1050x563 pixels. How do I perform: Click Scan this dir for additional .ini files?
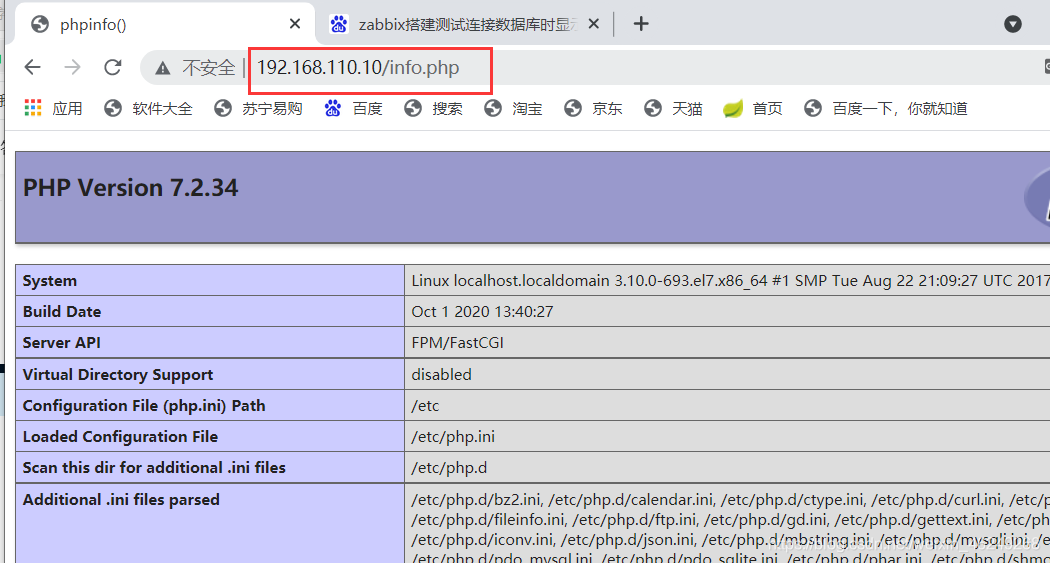(x=154, y=468)
